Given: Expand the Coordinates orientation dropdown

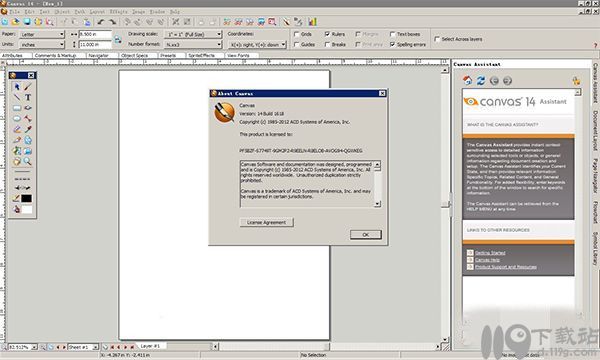Looking at the screenshot, I should click(x=257, y=45).
